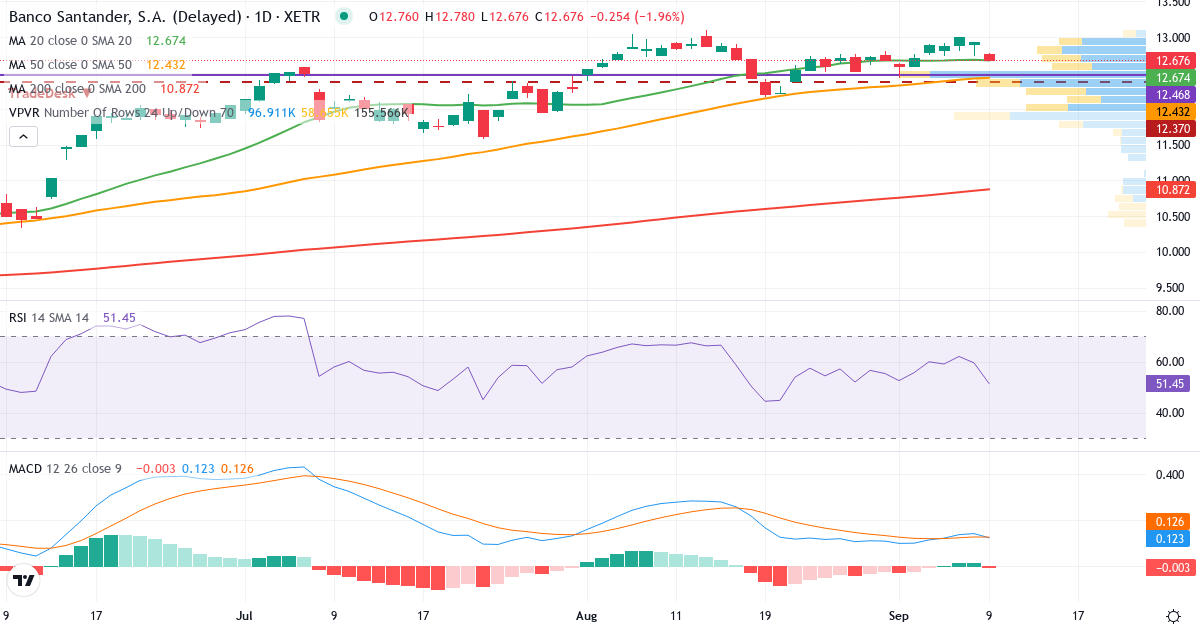This screenshot has width=1200, height=630.
Task: Click the 11 date label on time axis
Action: click(x=676, y=616)
